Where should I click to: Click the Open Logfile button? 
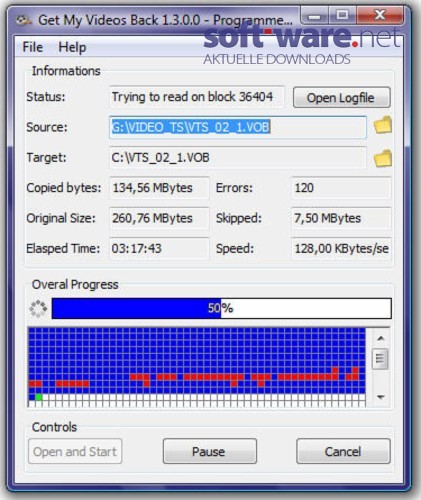341,98
